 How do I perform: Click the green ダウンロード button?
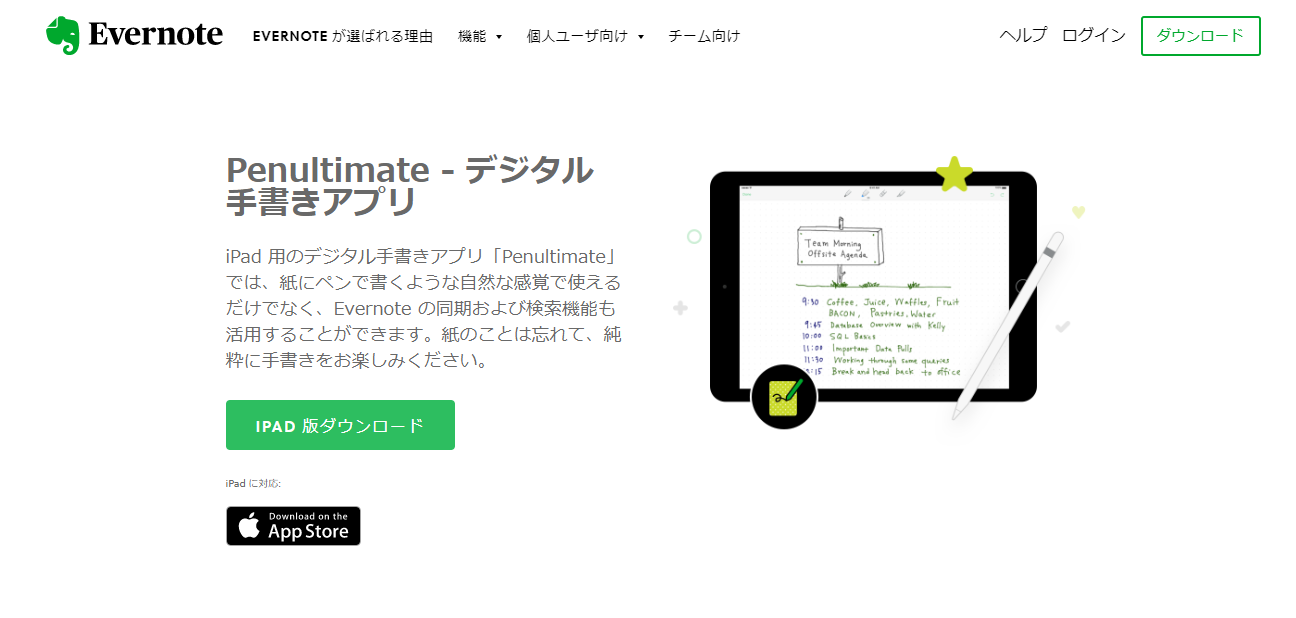(x=1200, y=35)
